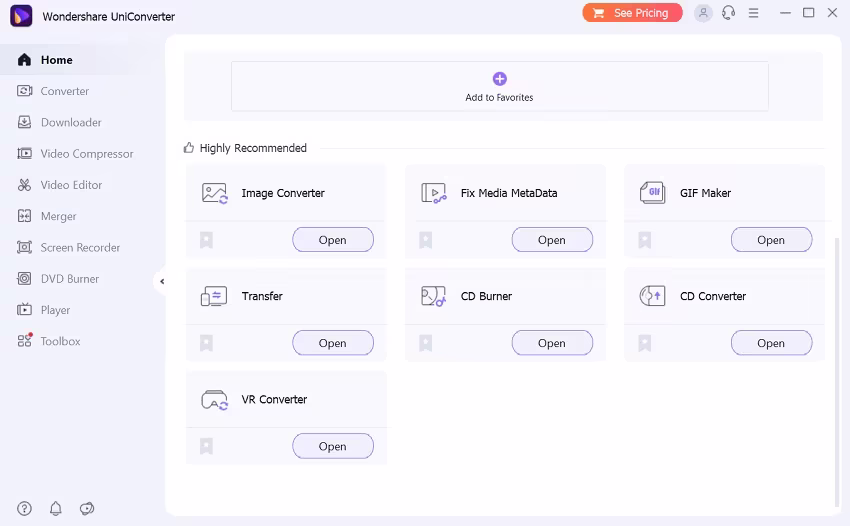Maximize the UniConverter window
Viewport: 850px width, 526px height.
click(808, 12)
